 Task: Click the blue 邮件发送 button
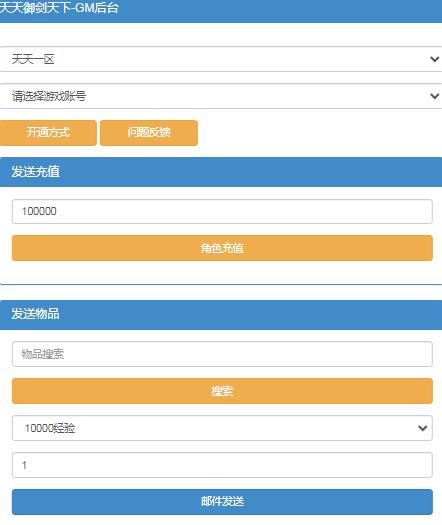coord(222,502)
